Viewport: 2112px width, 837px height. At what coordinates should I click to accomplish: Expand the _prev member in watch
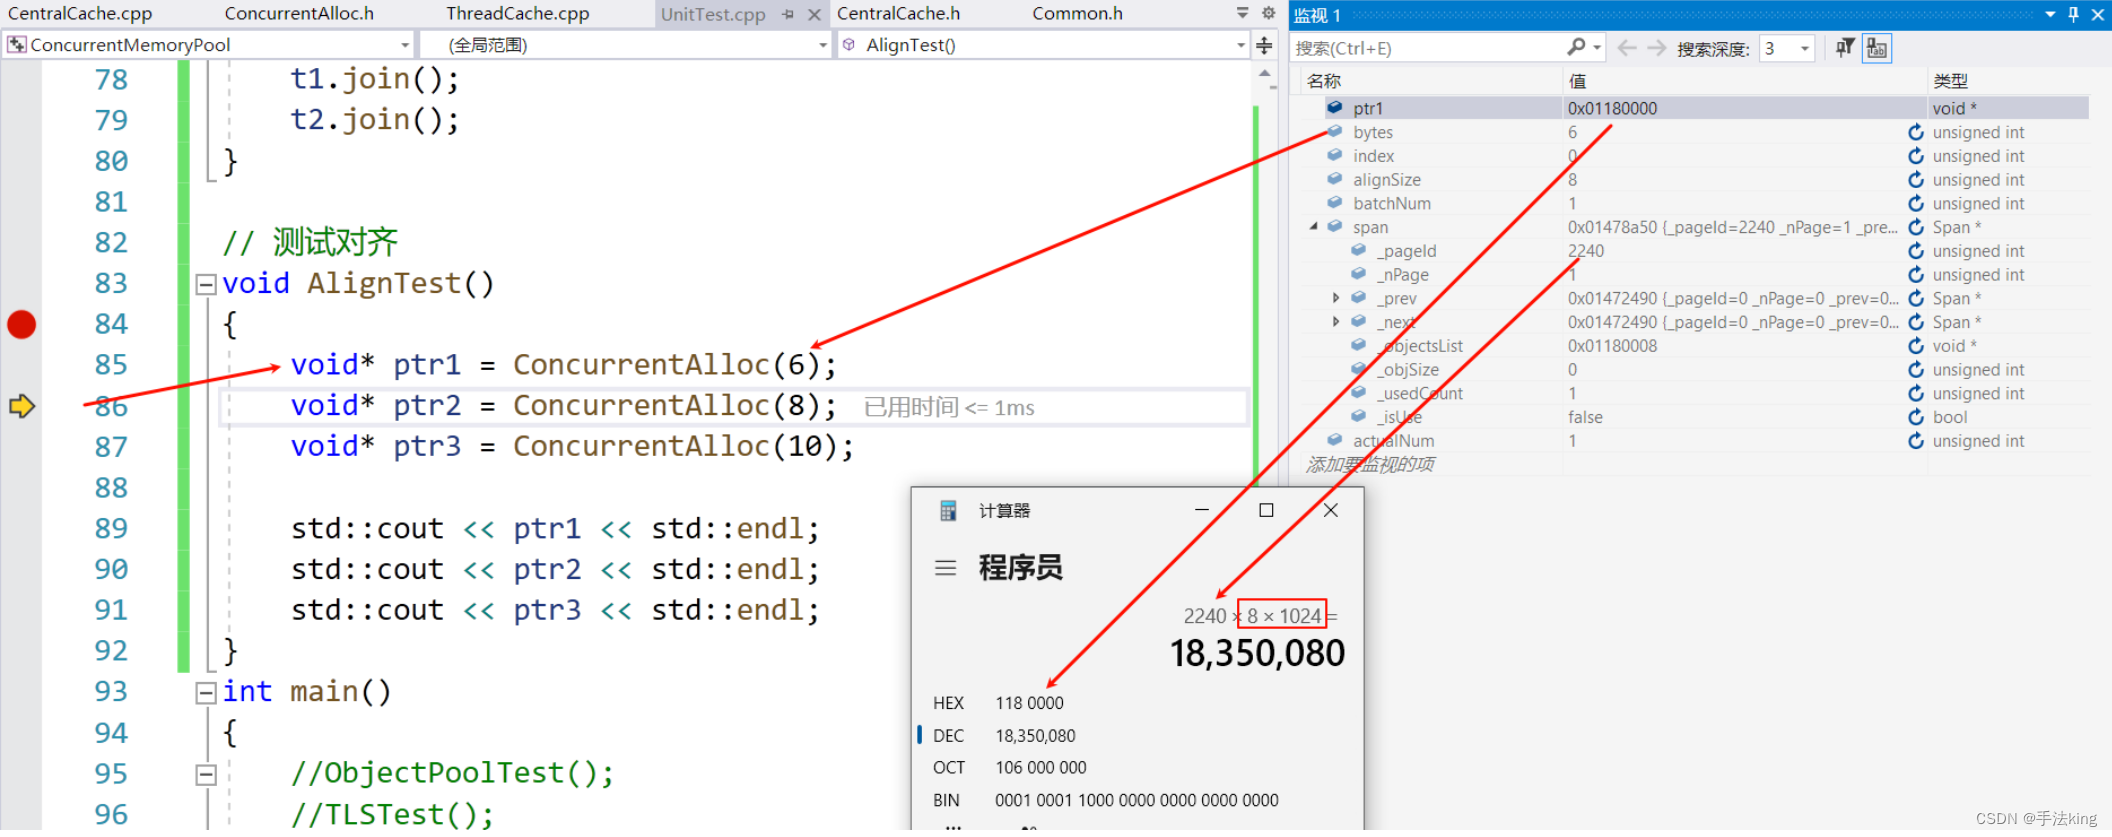[1337, 298]
